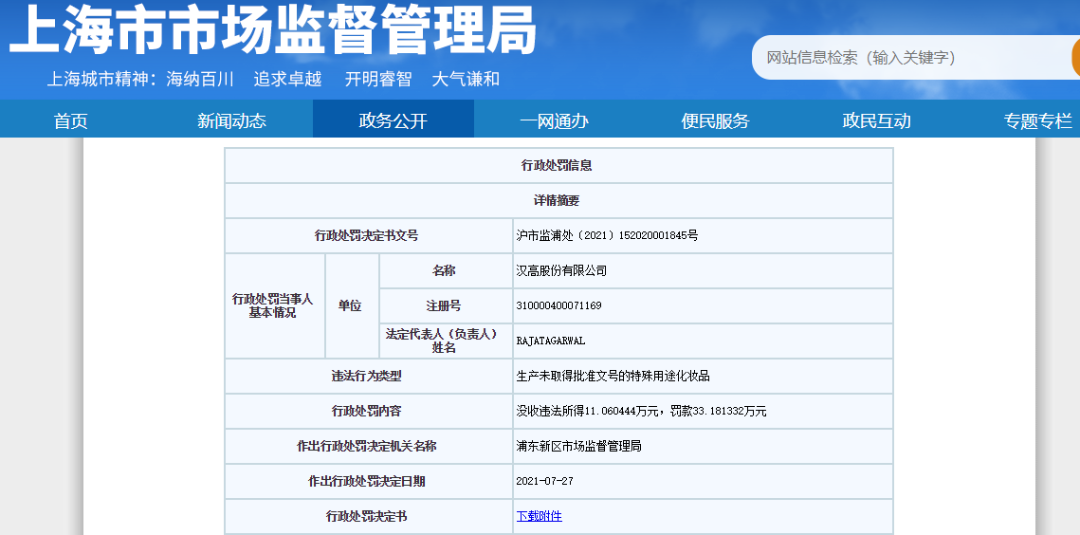
Task: Click the 下载附件 attachment link
Action: point(539,516)
